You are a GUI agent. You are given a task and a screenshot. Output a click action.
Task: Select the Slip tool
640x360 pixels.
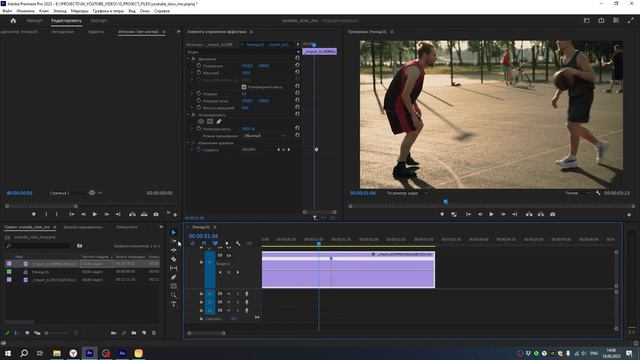pos(173,268)
